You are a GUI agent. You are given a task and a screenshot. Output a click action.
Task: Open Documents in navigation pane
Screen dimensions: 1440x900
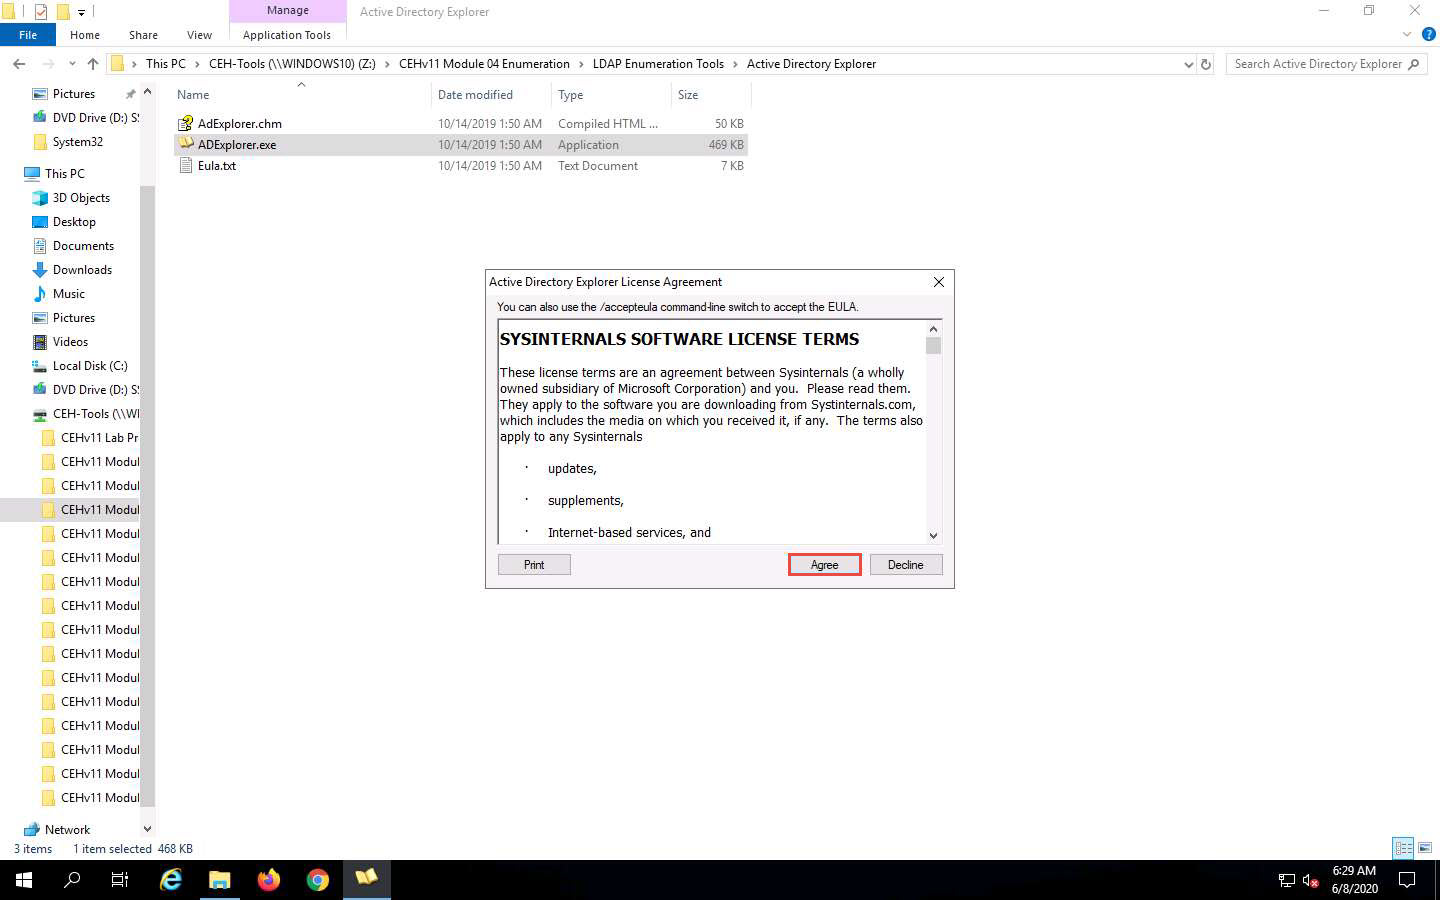[x=83, y=246]
